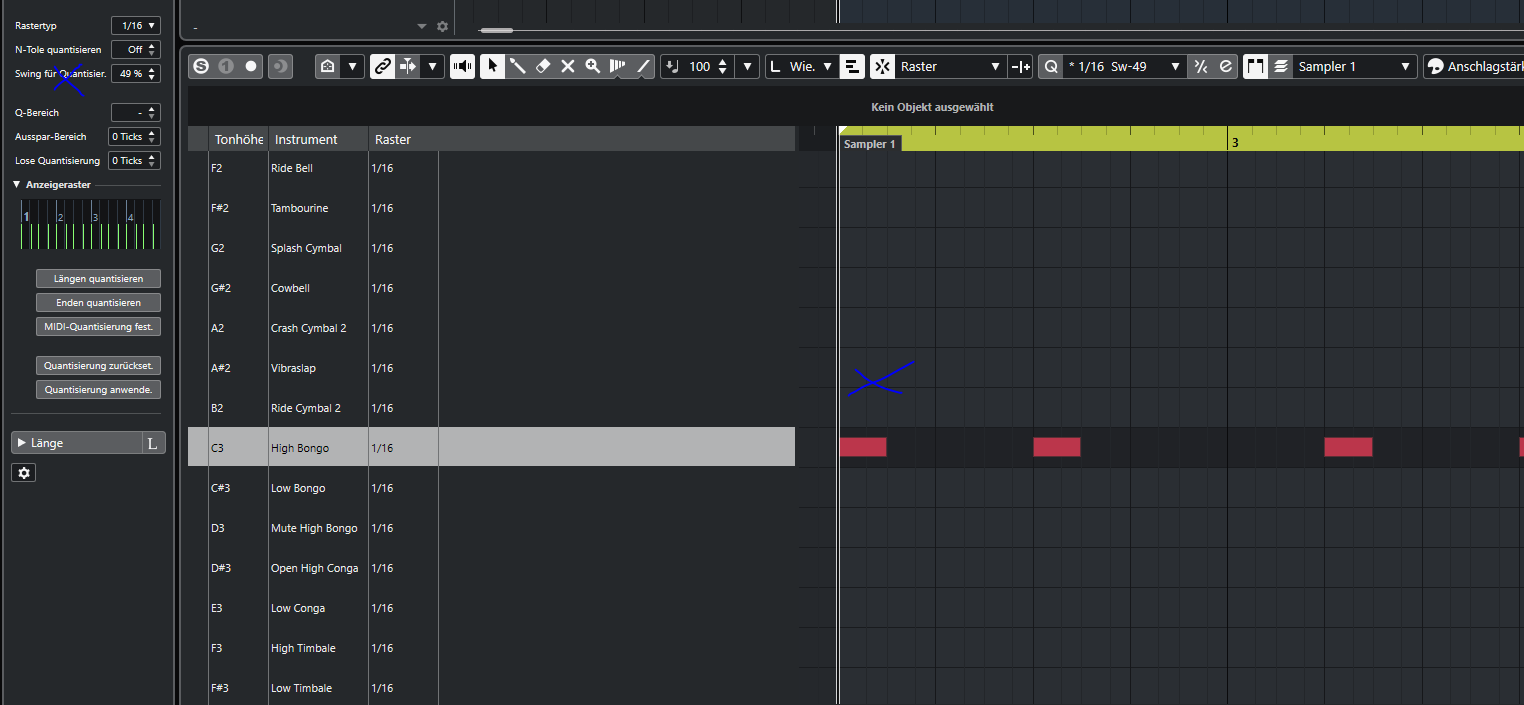Click the stacked layers icon beside Sampler 1
The width and height of the screenshot is (1524, 705).
pos(1281,66)
